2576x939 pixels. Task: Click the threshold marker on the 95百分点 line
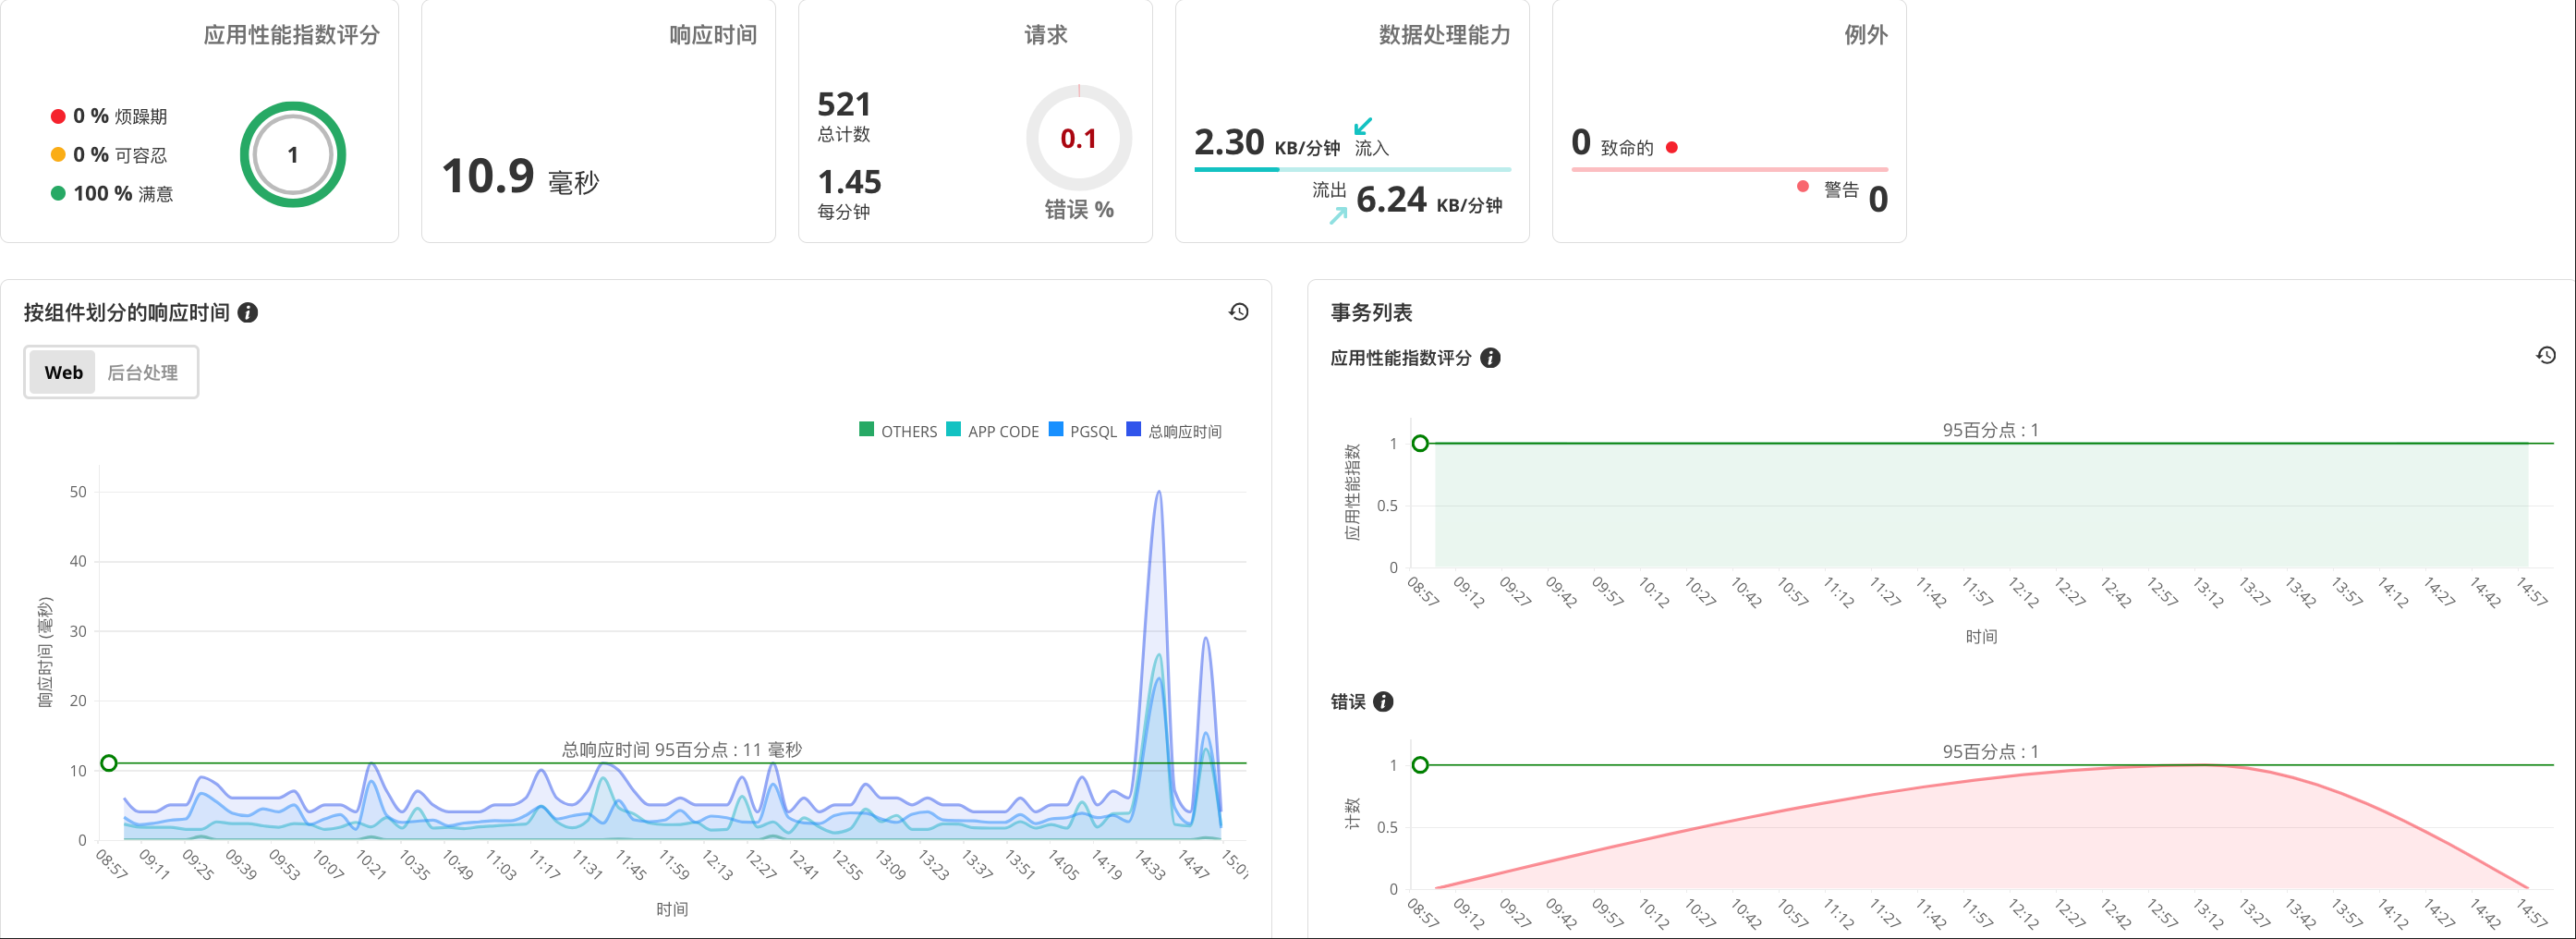(x=108, y=762)
